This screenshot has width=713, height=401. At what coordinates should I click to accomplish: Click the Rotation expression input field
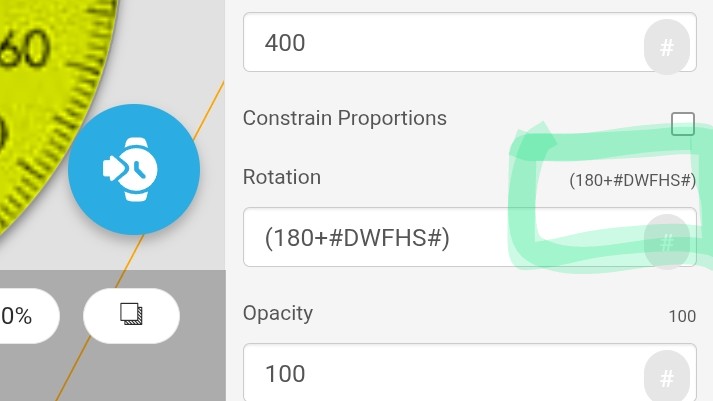[x=440, y=238]
